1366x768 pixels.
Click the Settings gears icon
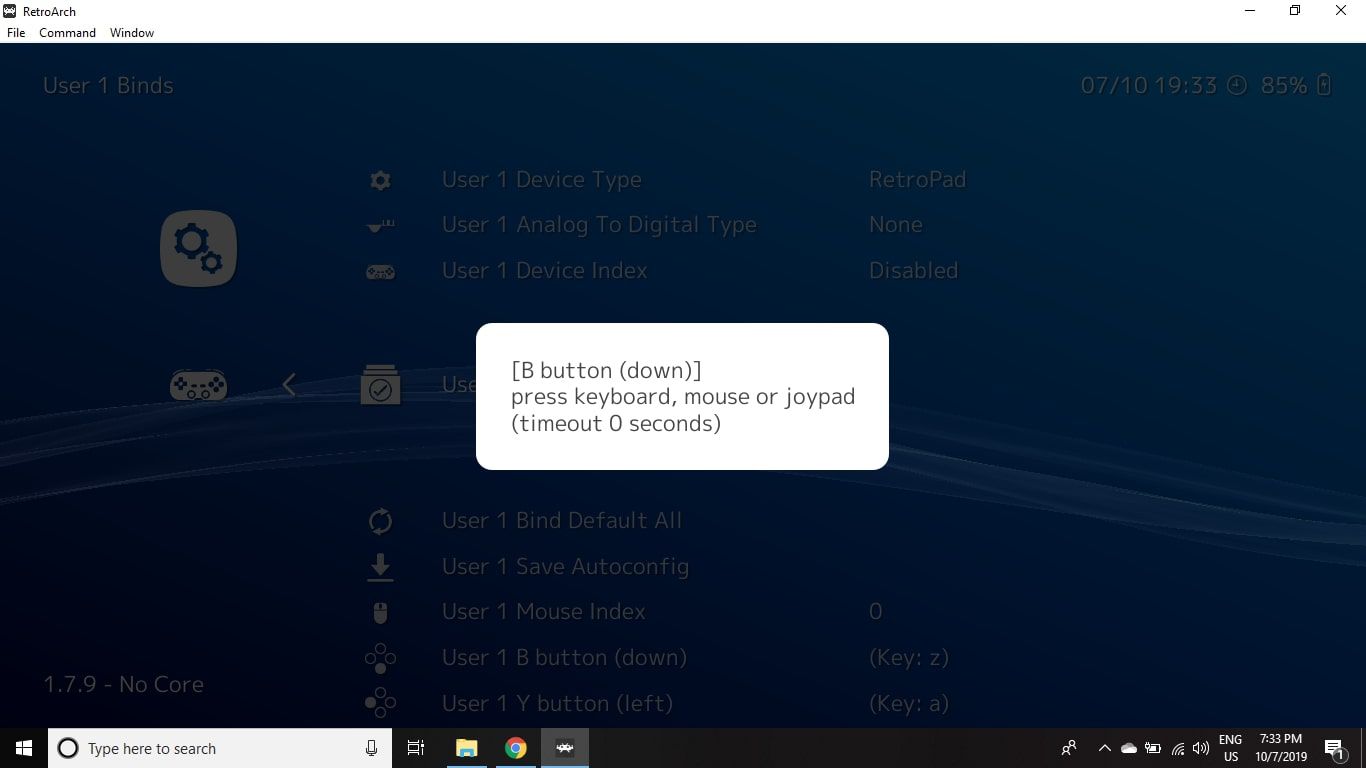click(x=198, y=248)
